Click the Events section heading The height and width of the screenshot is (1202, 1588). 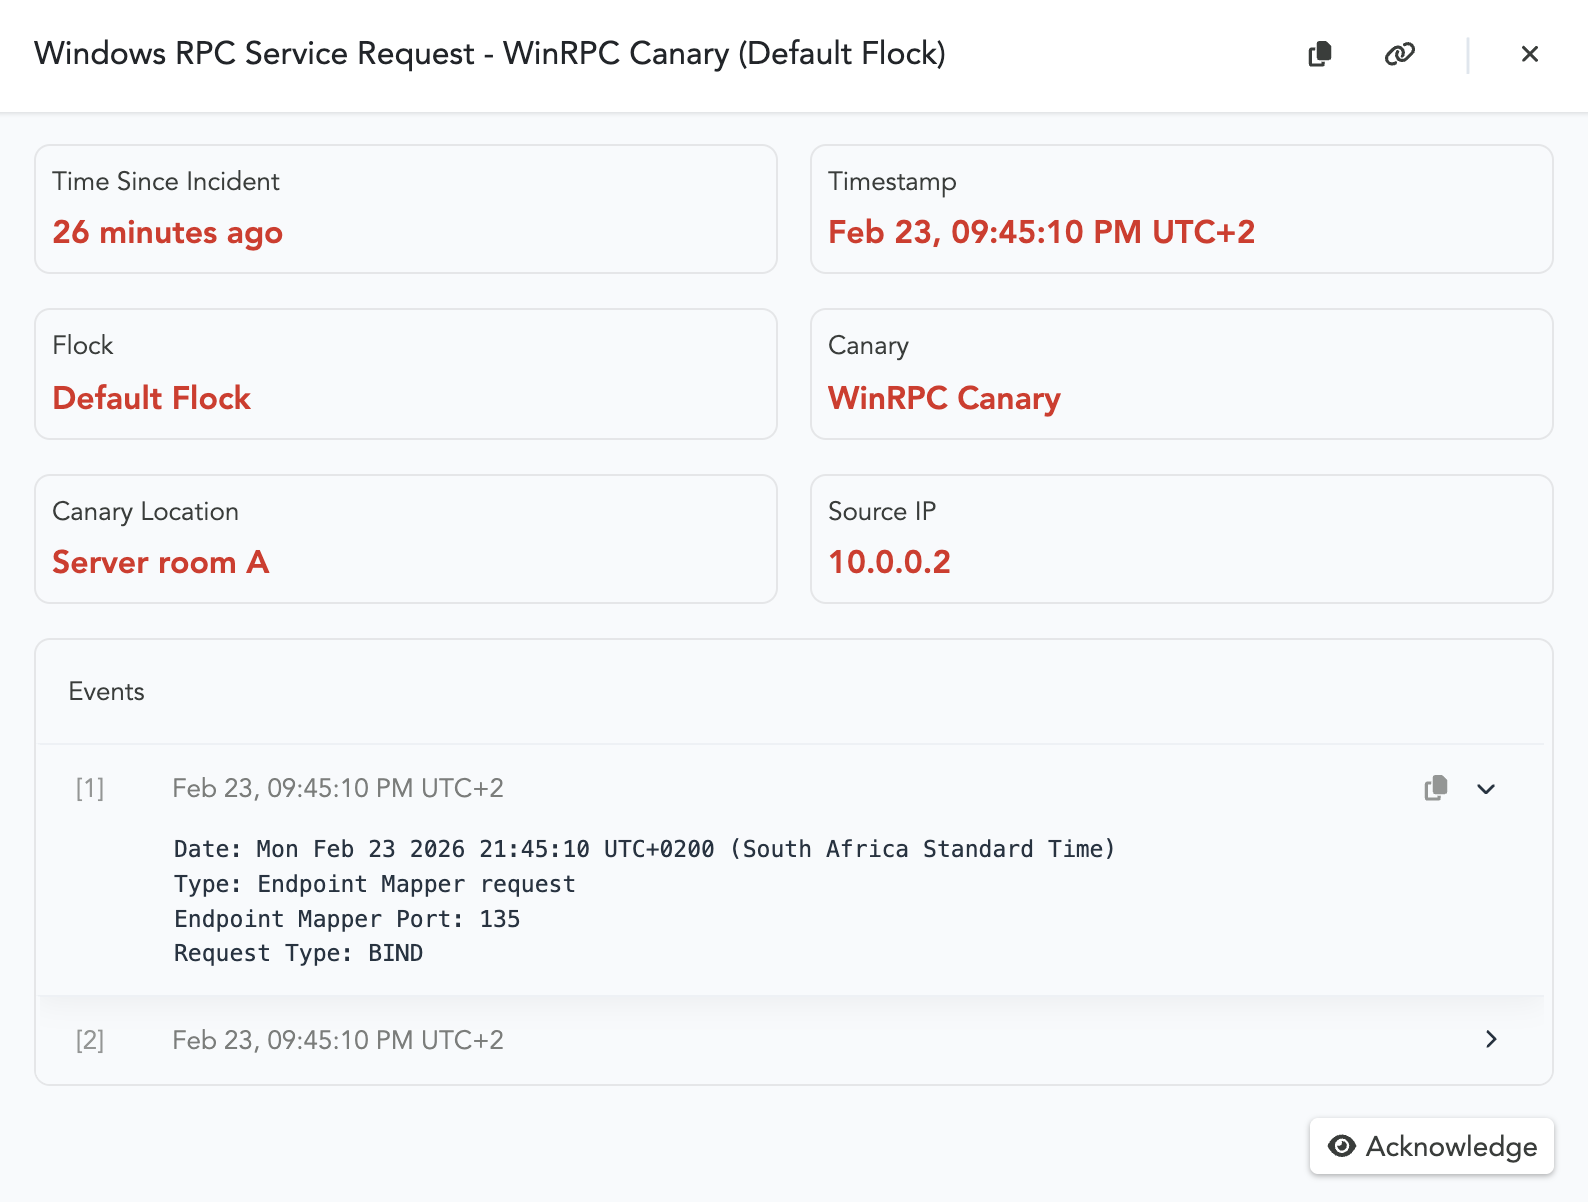click(106, 691)
